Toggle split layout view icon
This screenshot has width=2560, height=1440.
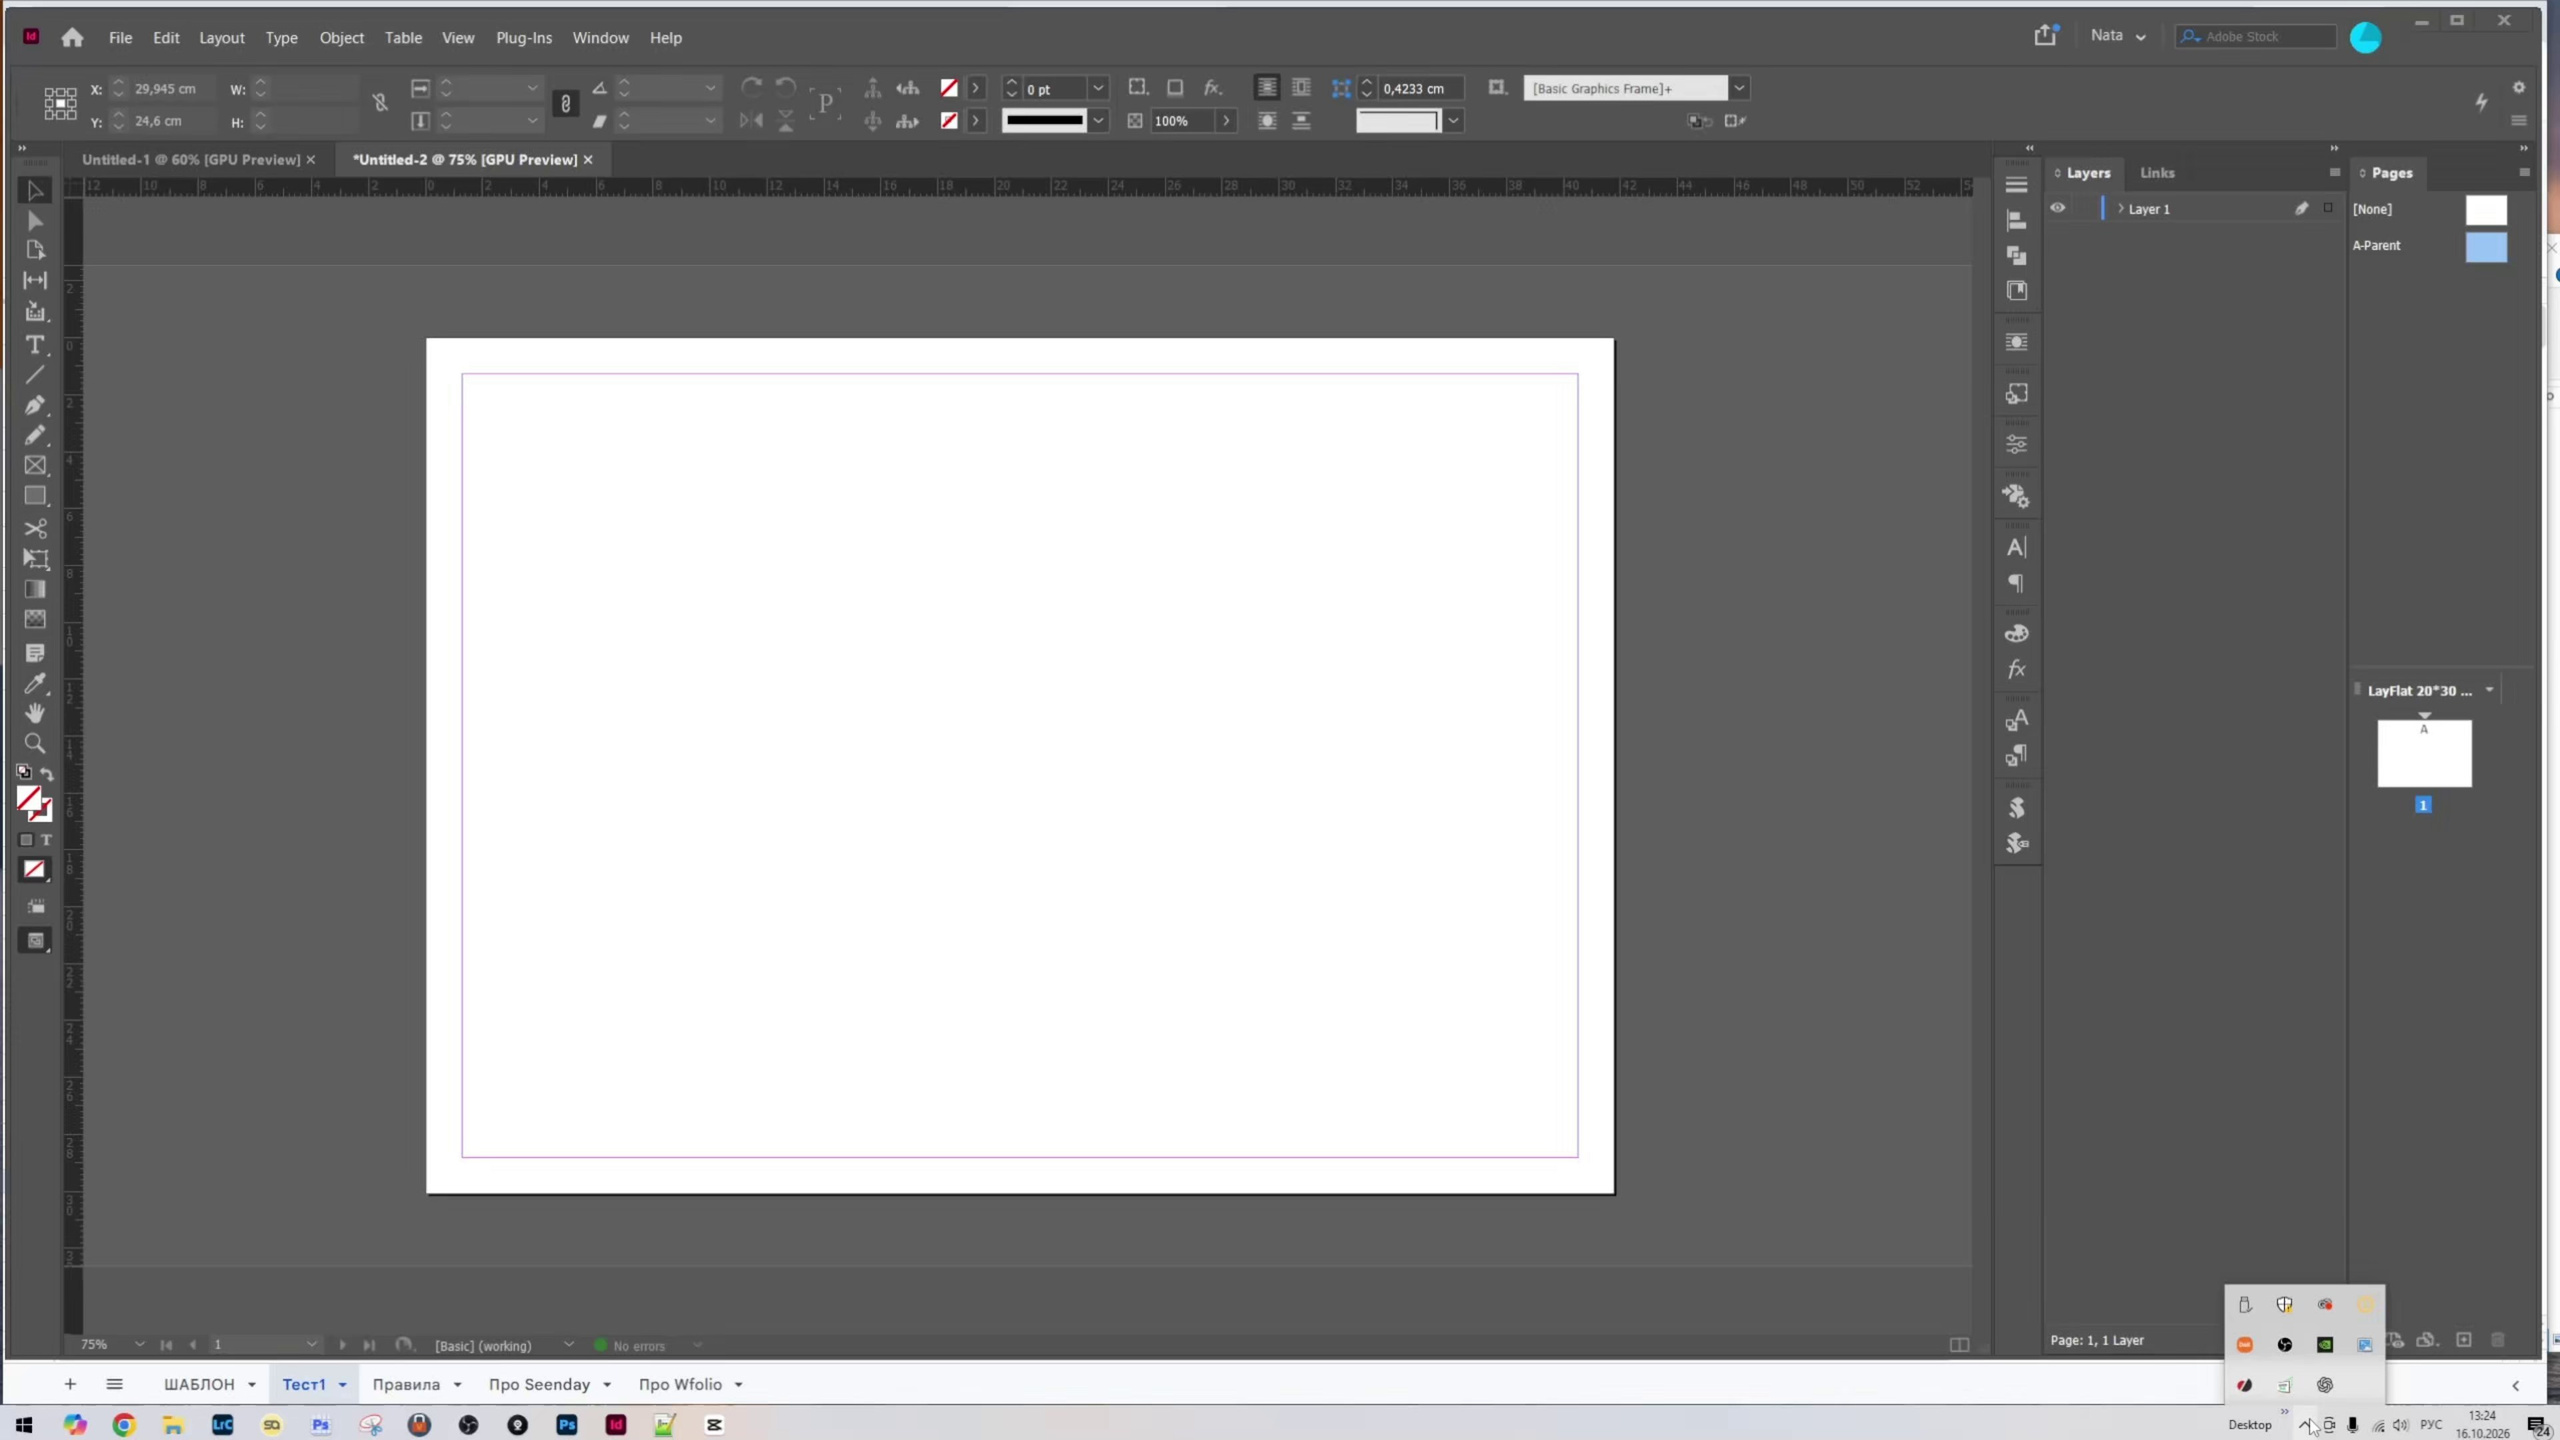click(1959, 1345)
